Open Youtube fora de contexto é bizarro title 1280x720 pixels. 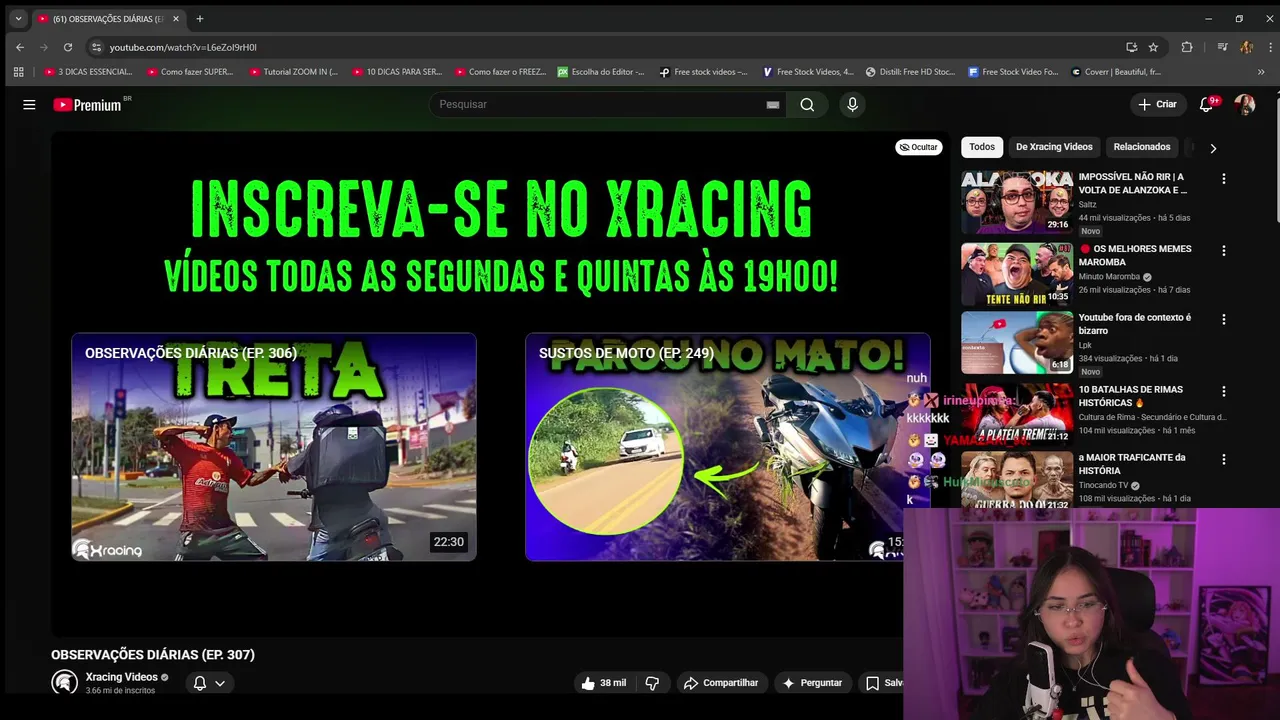point(1135,324)
